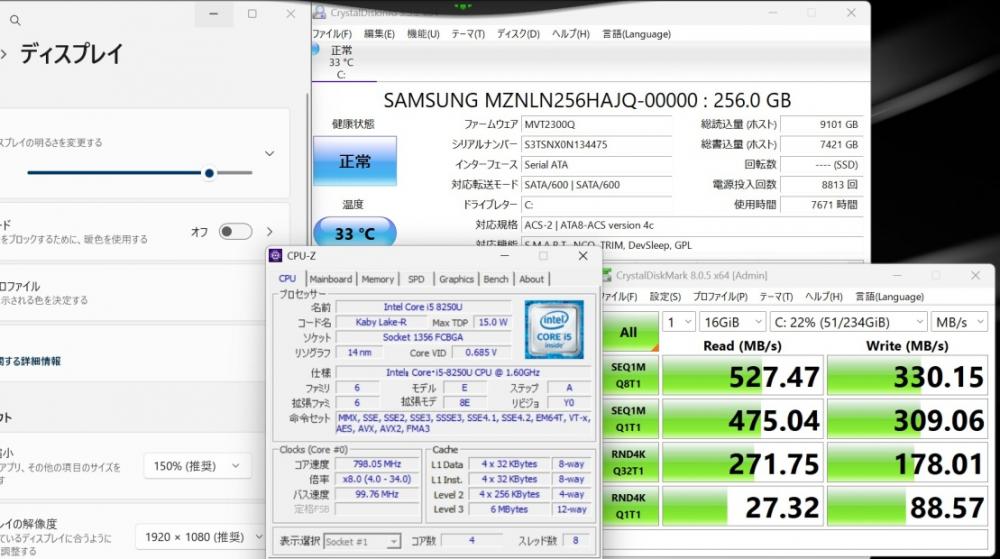Open 機能(U) menu in CrystalDiskInfo
The height and width of the screenshot is (559, 1000).
[423, 34]
